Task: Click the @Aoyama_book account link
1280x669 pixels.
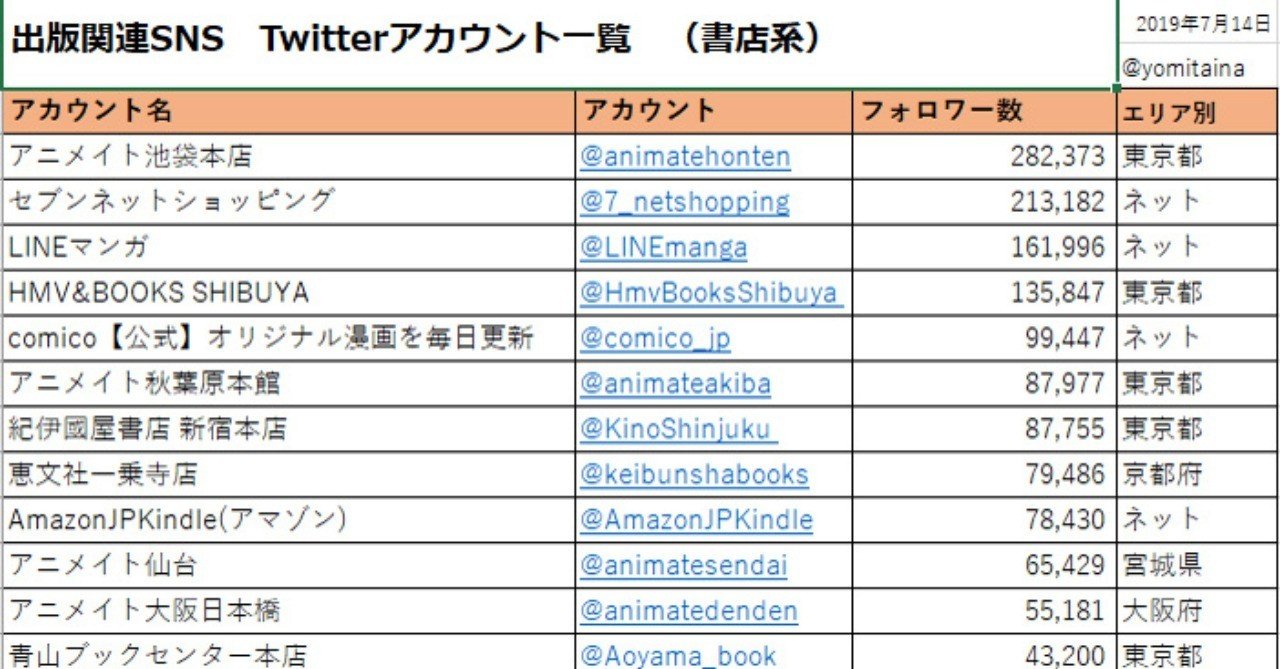Action: point(678,655)
